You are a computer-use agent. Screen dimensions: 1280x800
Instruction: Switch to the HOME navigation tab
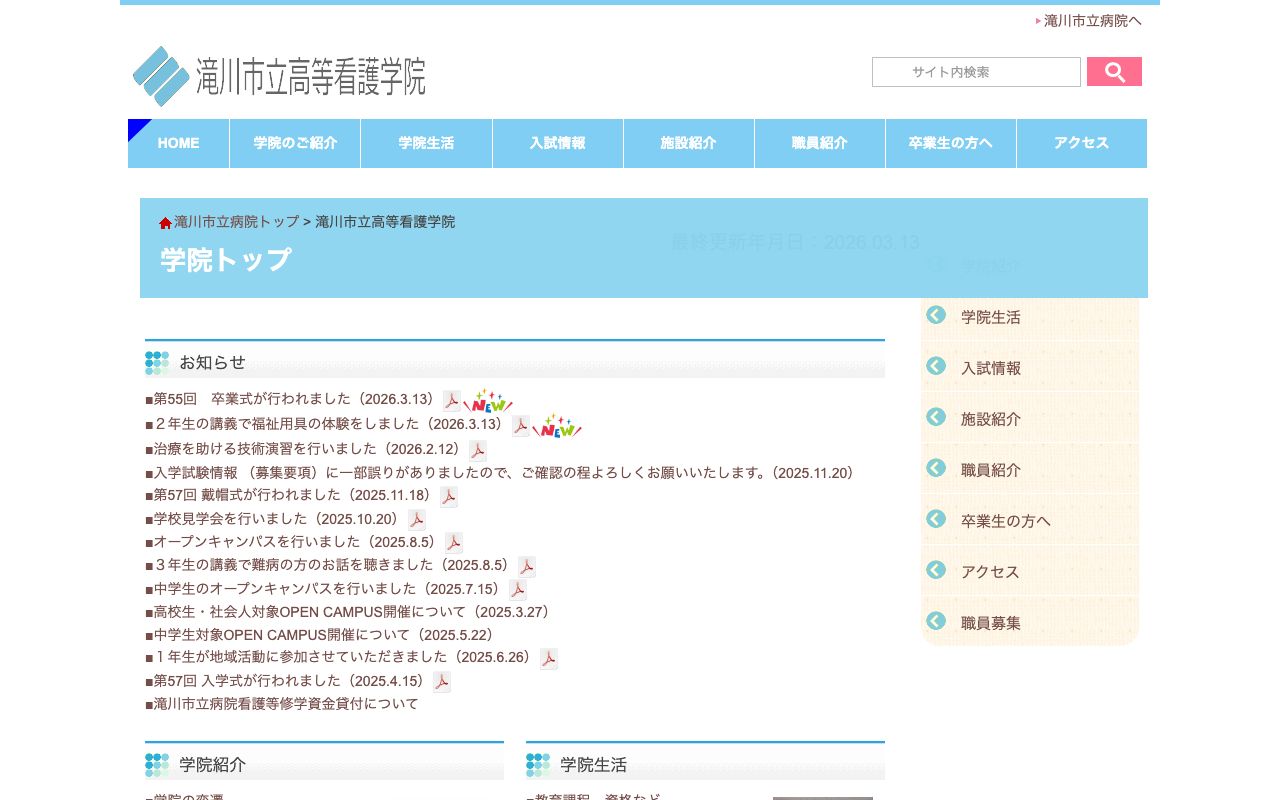click(178, 143)
